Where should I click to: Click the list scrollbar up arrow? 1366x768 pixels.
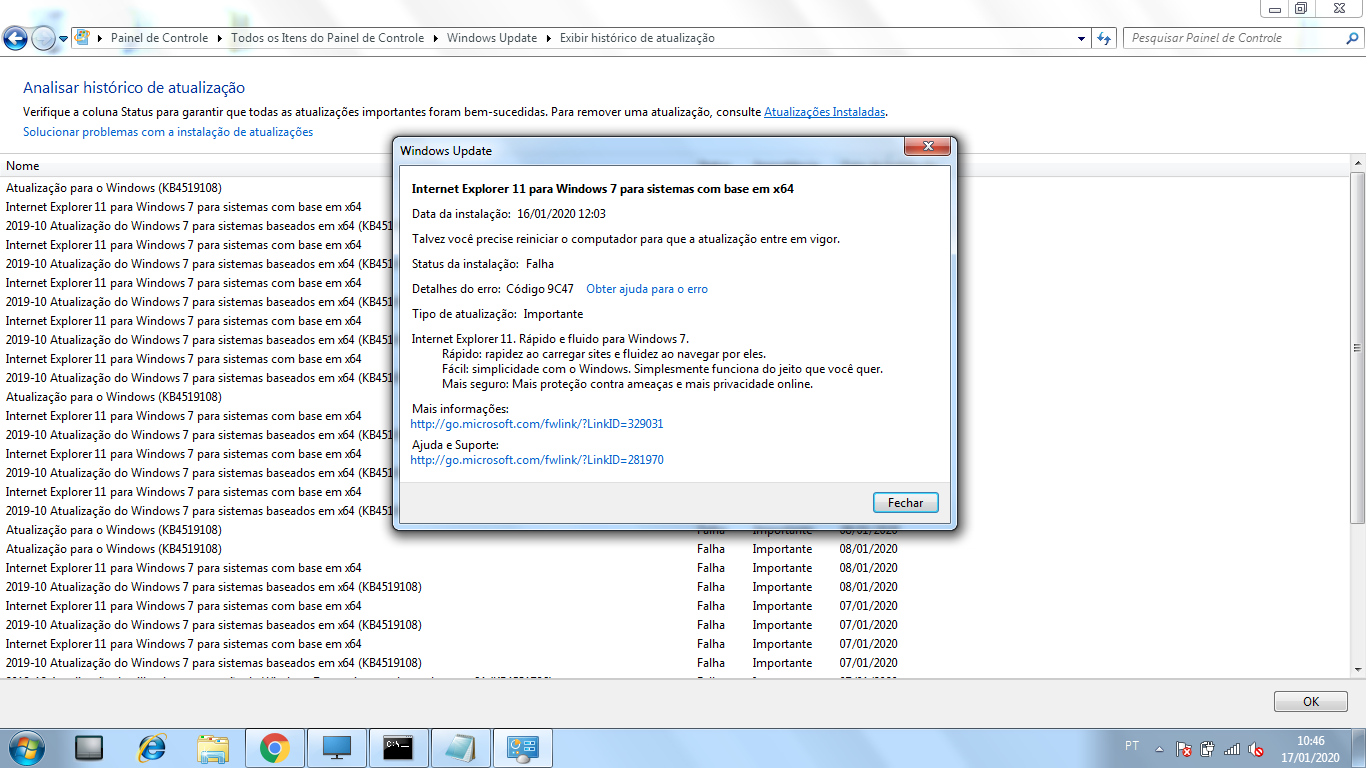(1357, 165)
